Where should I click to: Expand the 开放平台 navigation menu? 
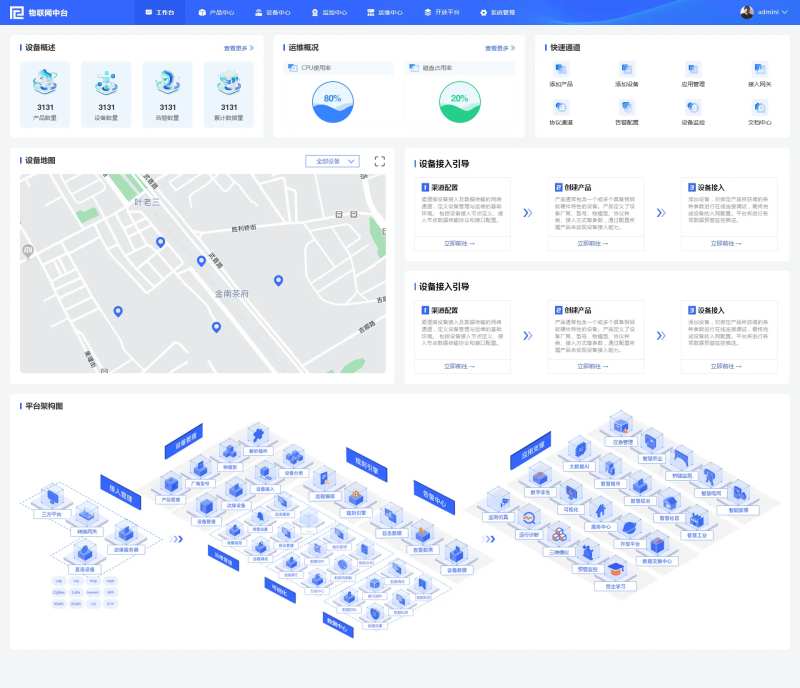tap(441, 13)
